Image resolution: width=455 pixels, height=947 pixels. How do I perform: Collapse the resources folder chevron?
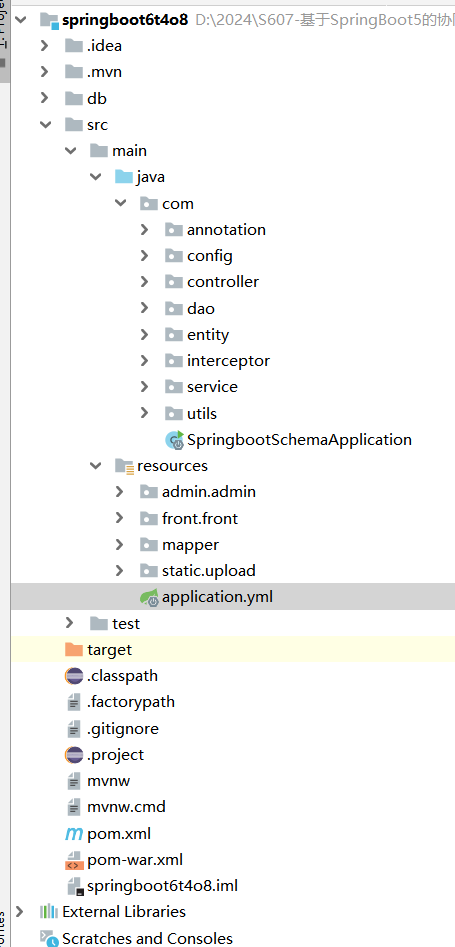click(x=95, y=466)
